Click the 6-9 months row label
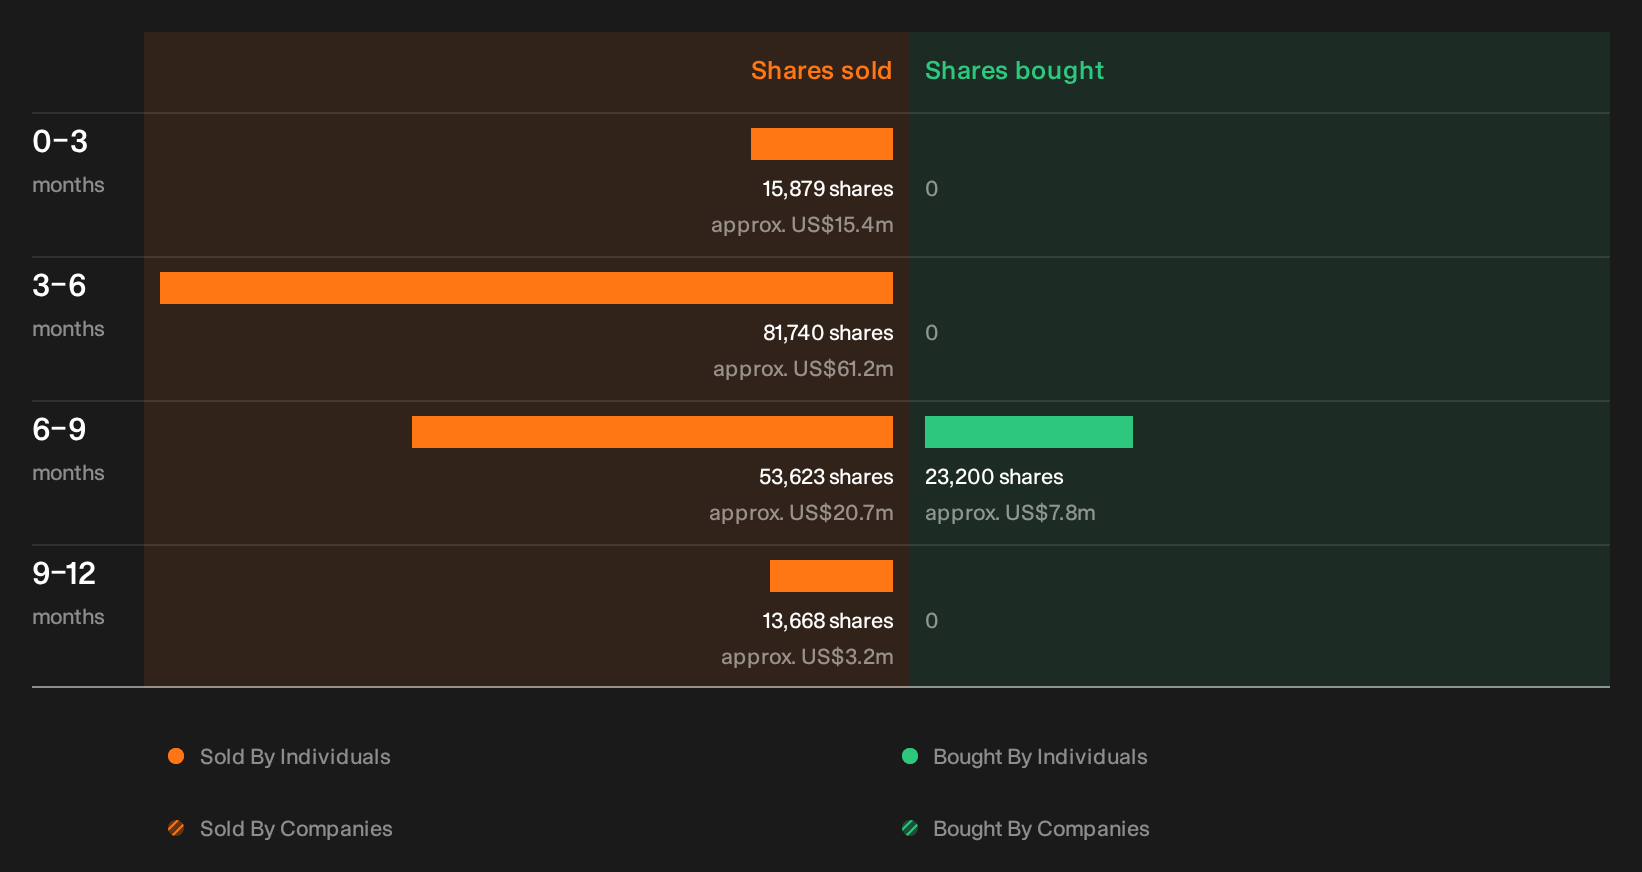The image size is (1642, 872). (68, 449)
